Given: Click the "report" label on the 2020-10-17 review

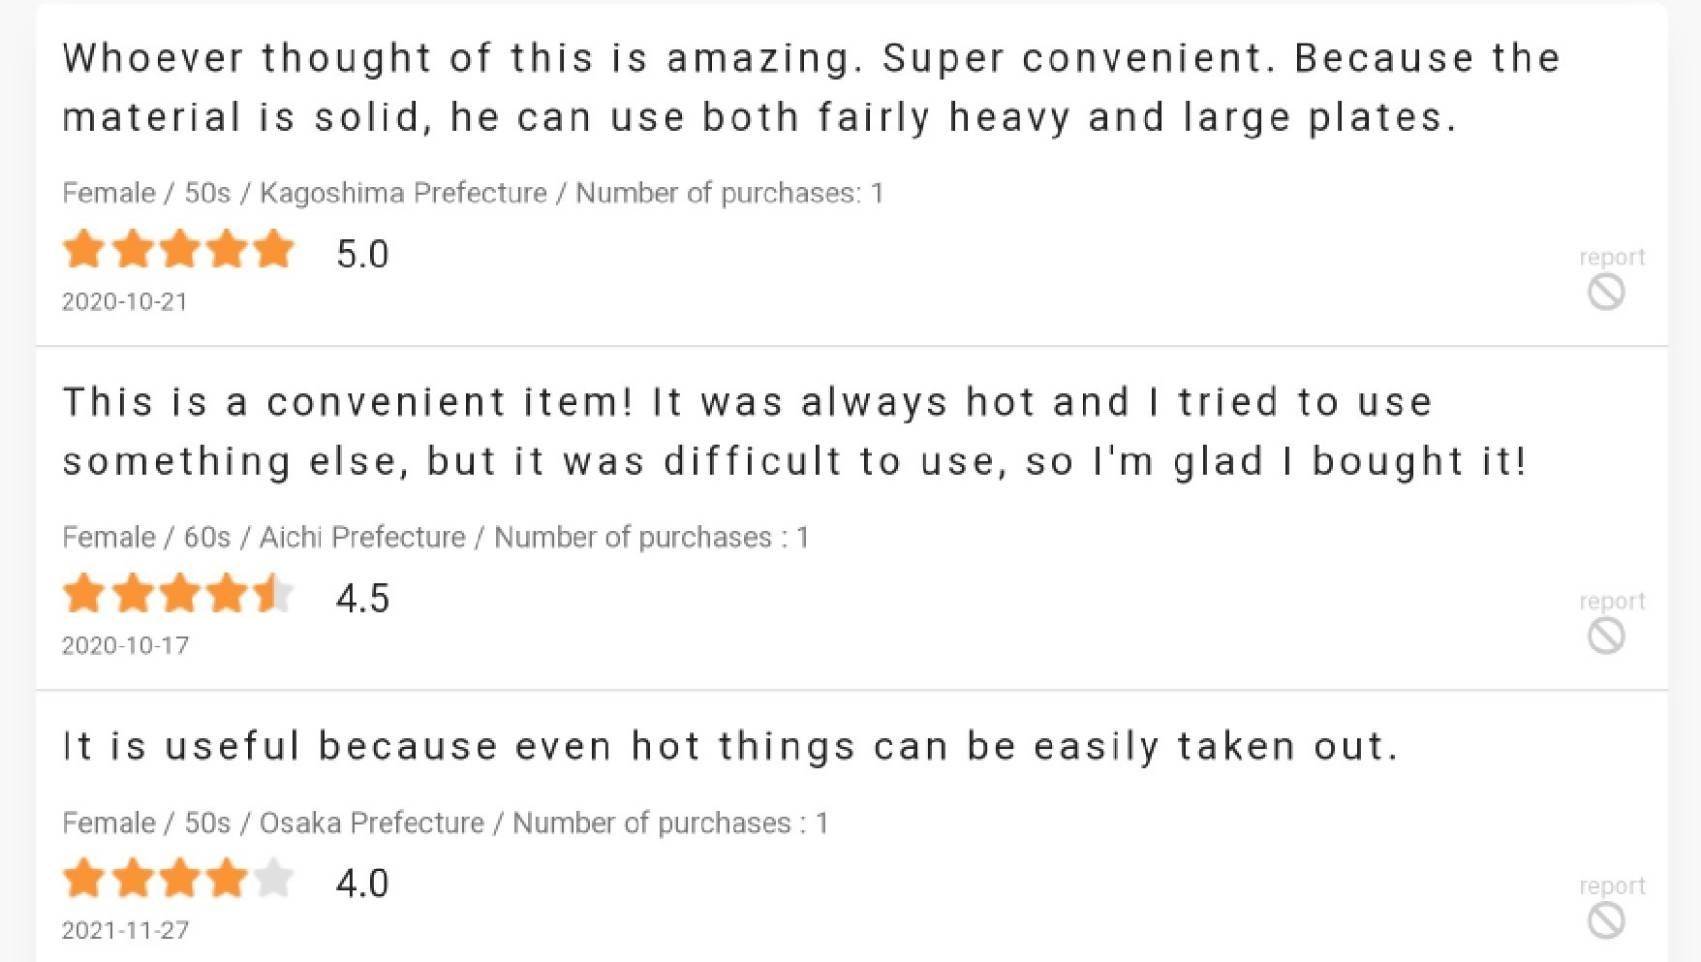Looking at the screenshot, I should [1611, 601].
